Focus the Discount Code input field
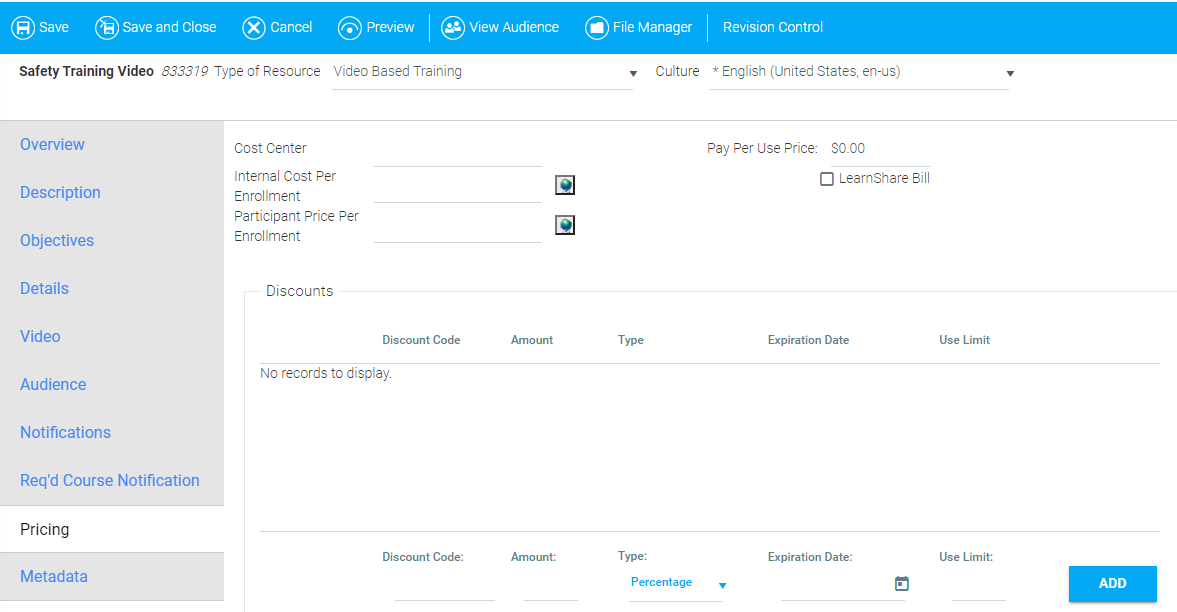1177x612 pixels. coord(444,588)
